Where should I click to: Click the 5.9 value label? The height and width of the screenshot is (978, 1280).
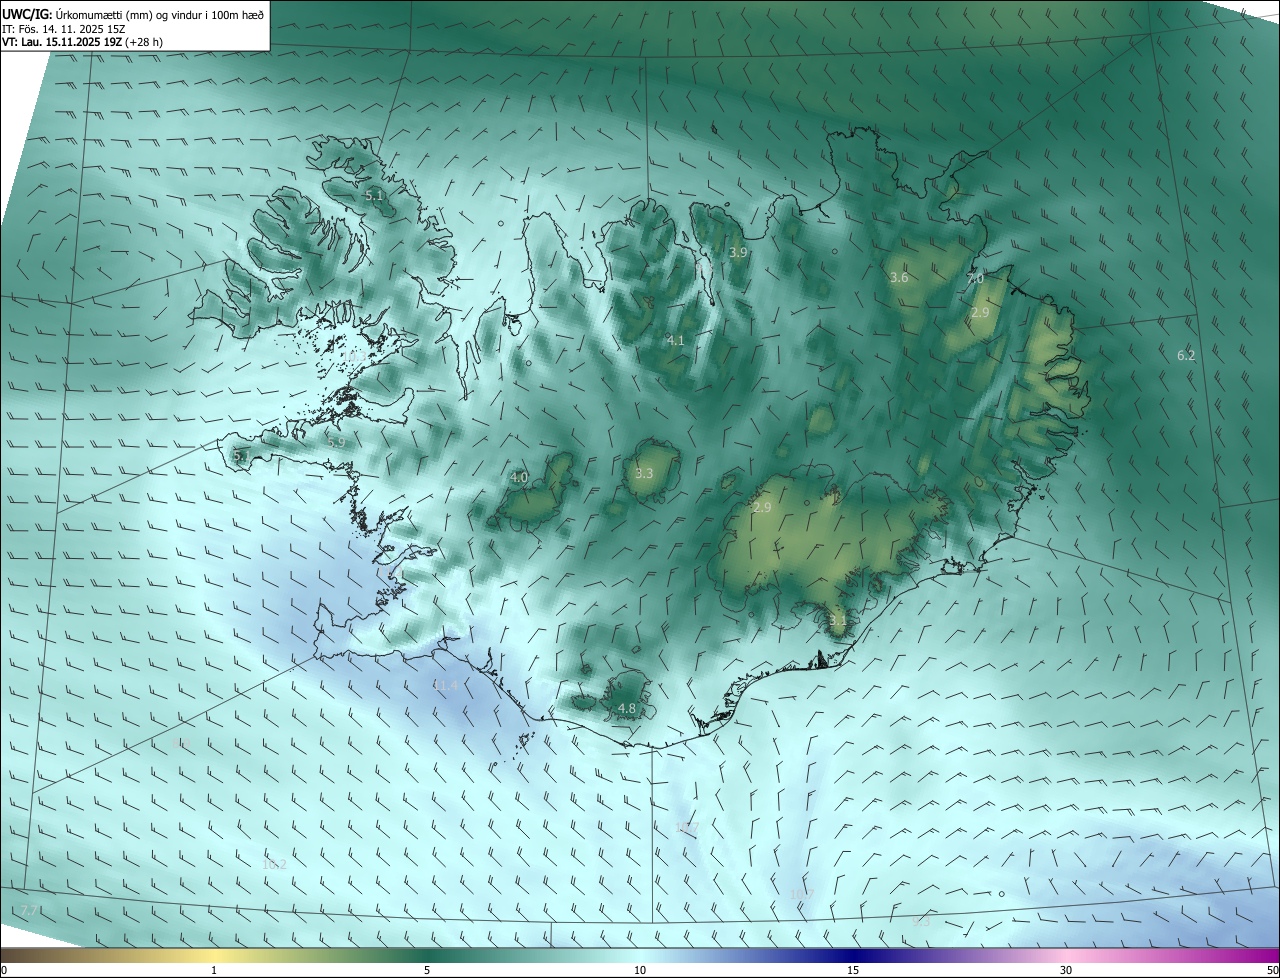[336, 442]
